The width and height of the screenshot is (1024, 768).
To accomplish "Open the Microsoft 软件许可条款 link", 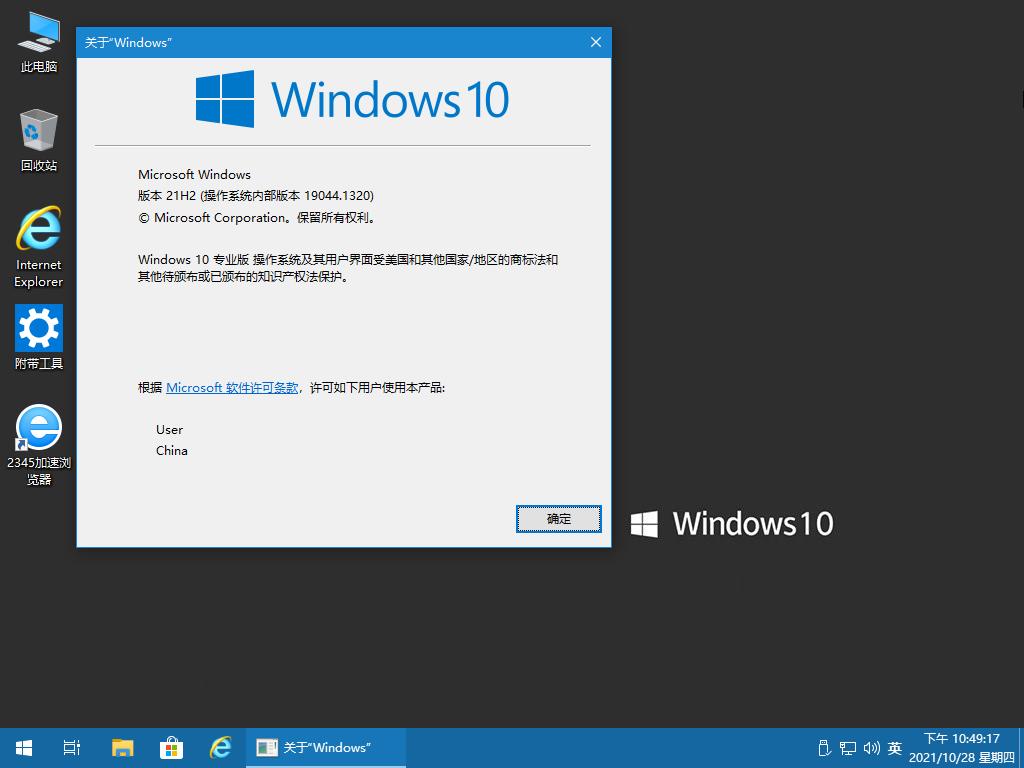I will coord(232,387).
